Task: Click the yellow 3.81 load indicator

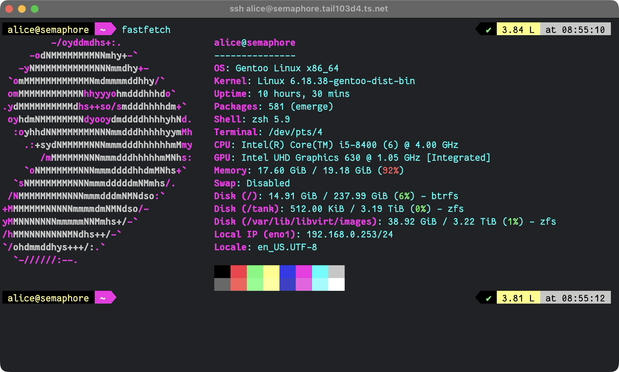Action: 518,298
